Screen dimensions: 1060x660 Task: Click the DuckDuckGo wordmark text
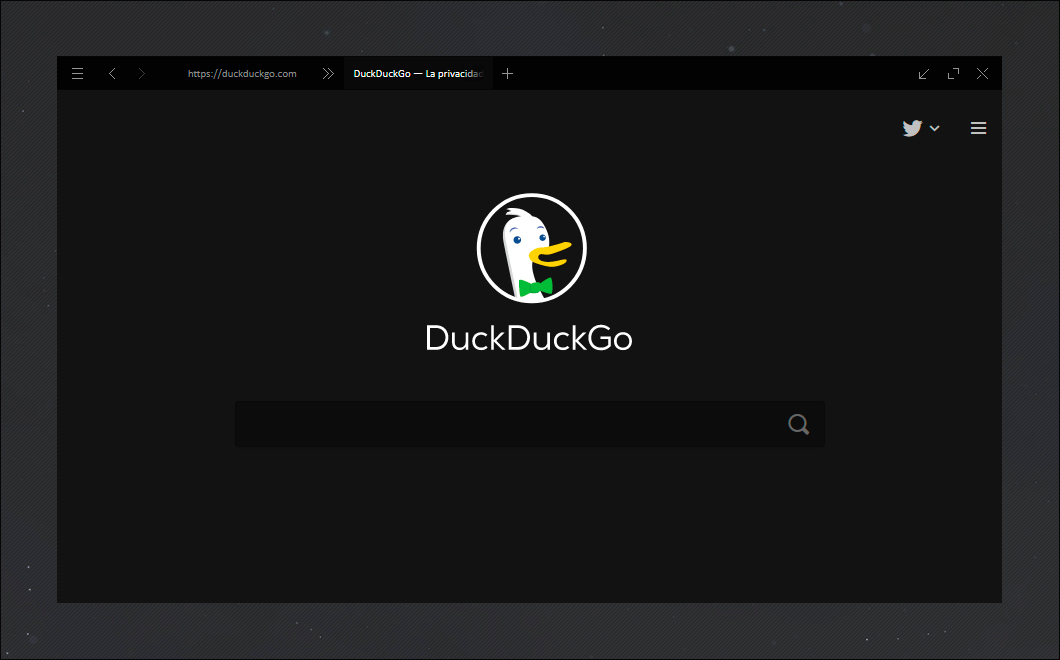point(529,337)
